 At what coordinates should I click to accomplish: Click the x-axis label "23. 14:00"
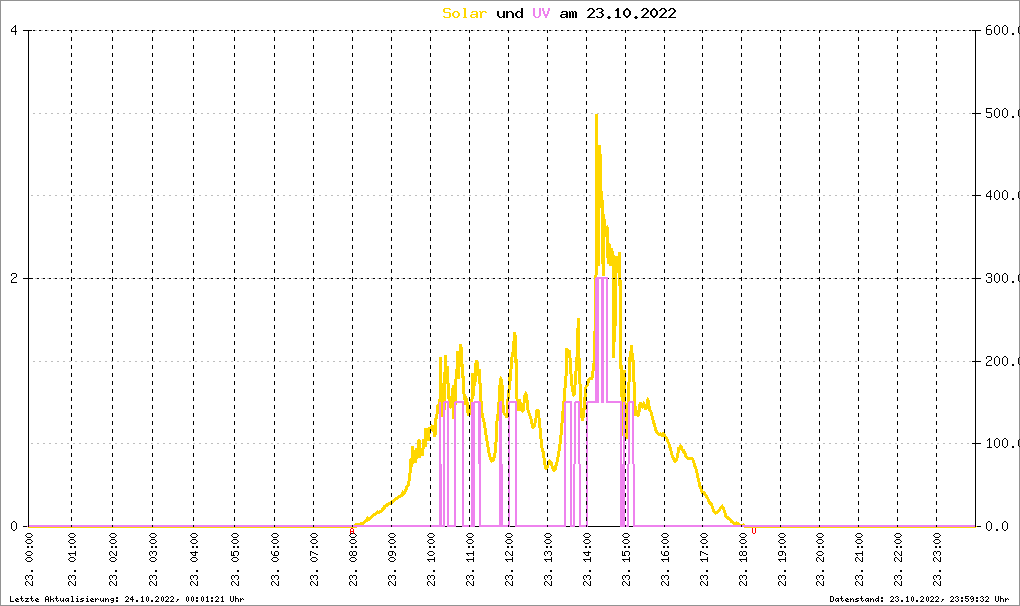click(587, 560)
